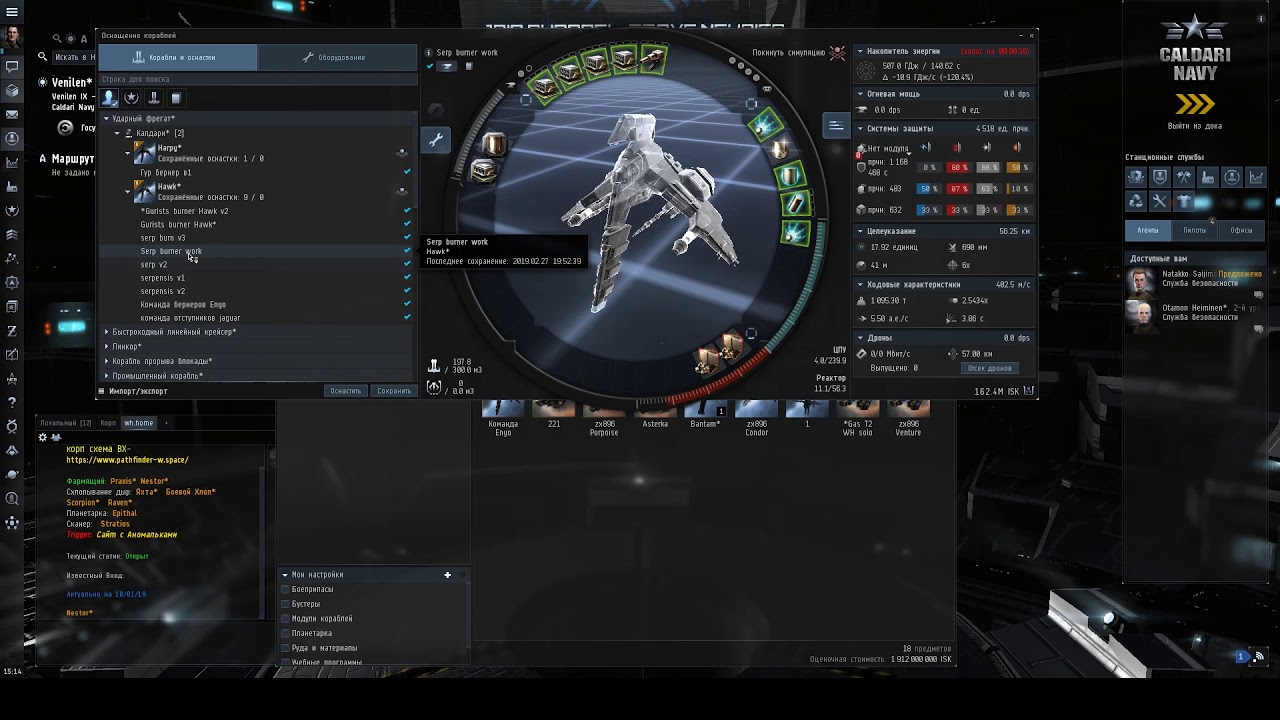This screenshot has height=720, width=1280.
Task: Collapse the Ударный фрегат group
Action: pos(106,118)
